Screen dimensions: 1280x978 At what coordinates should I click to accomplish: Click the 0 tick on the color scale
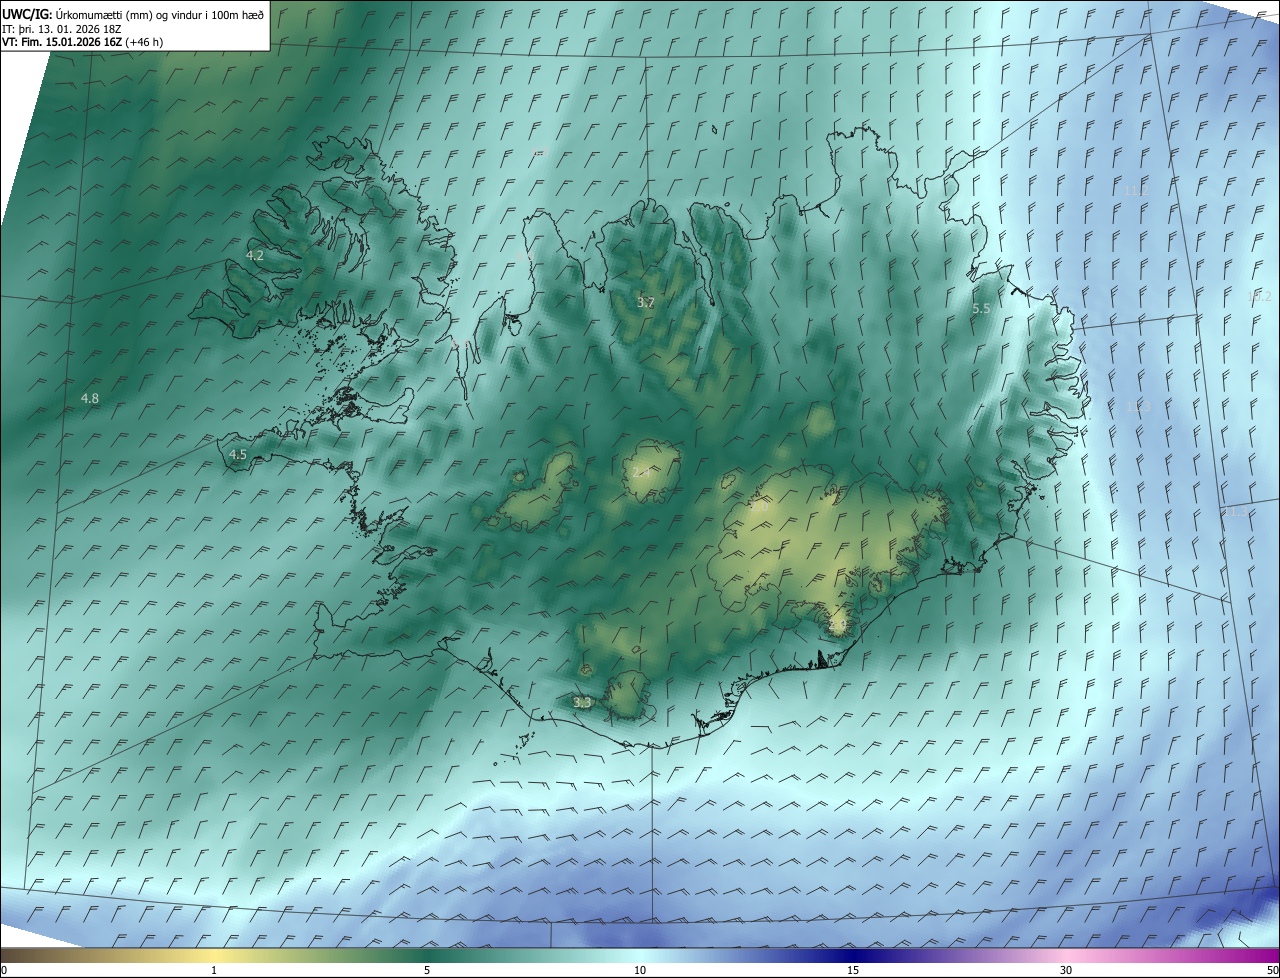(x=4, y=970)
